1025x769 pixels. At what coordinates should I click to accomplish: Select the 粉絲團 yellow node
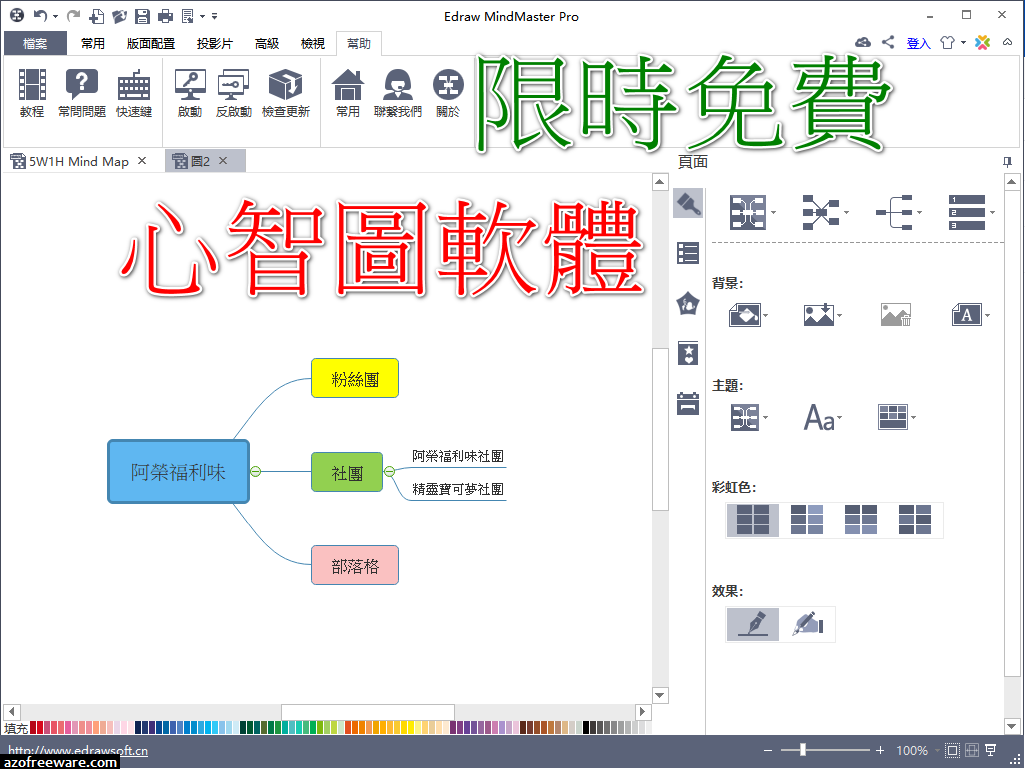pyautogui.click(x=355, y=379)
